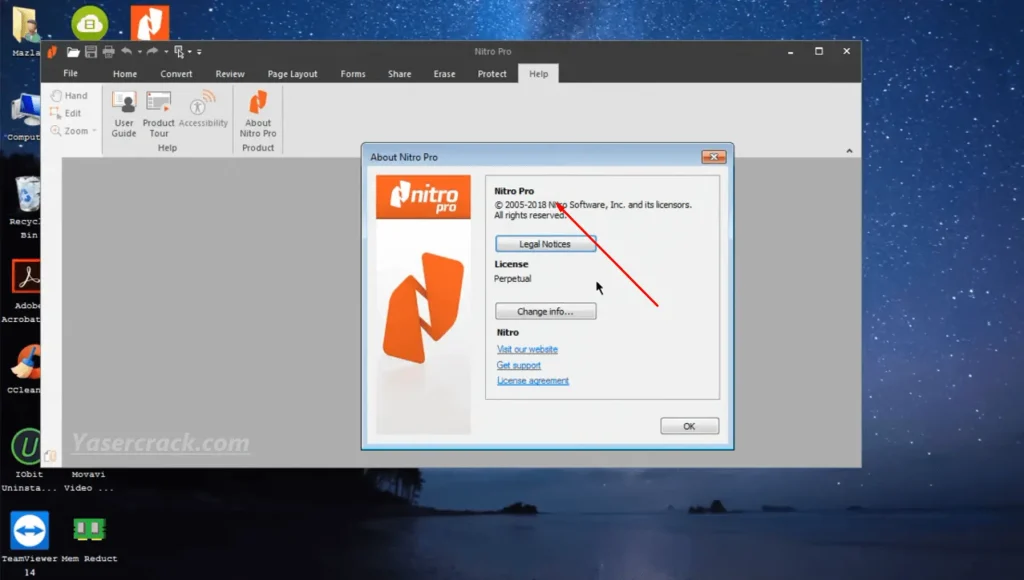1024x580 pixels.
Task: Click the Save disk icon in quick access toolbar
Action: click(91, 52)
